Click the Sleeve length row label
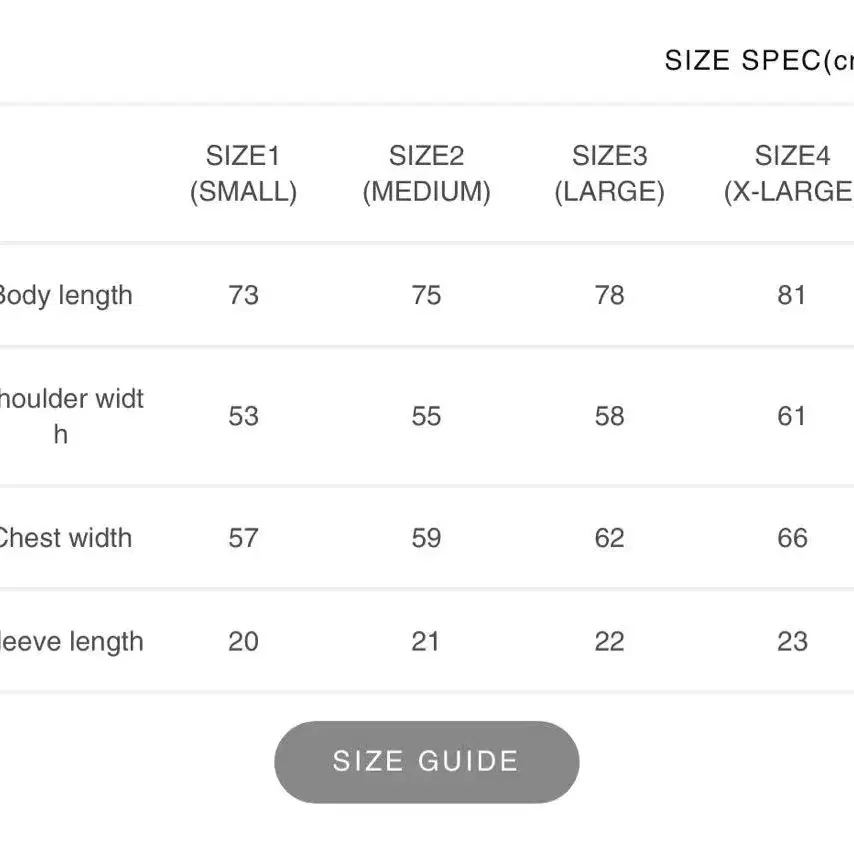This screenshot has height=854, width=854. click(x=71, y=642)
